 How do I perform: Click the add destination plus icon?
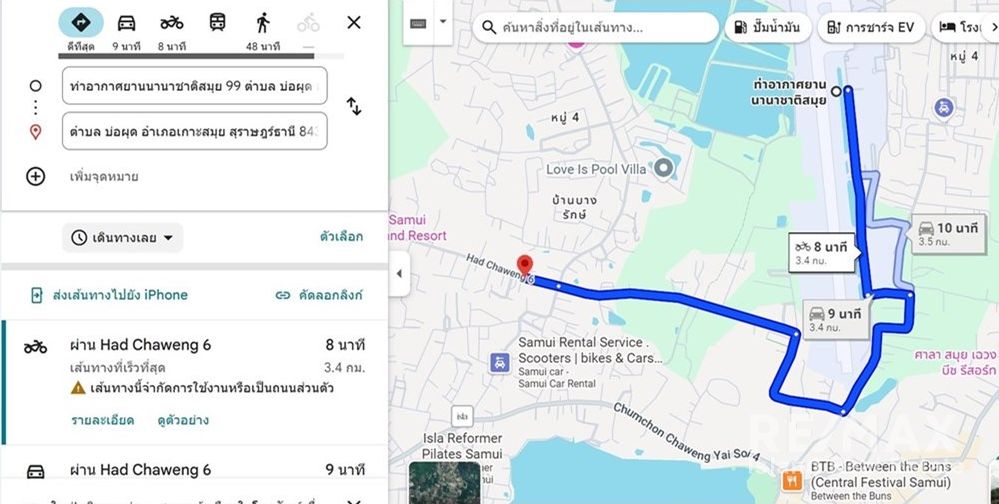(36, 177)
